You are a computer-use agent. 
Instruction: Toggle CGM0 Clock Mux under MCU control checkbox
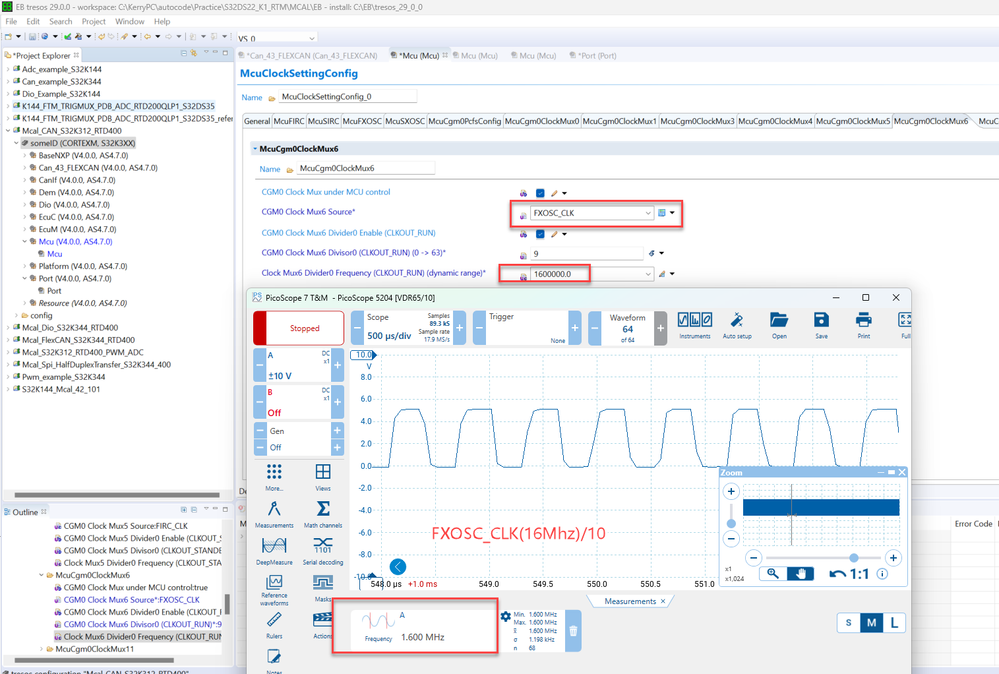(540, 193)
